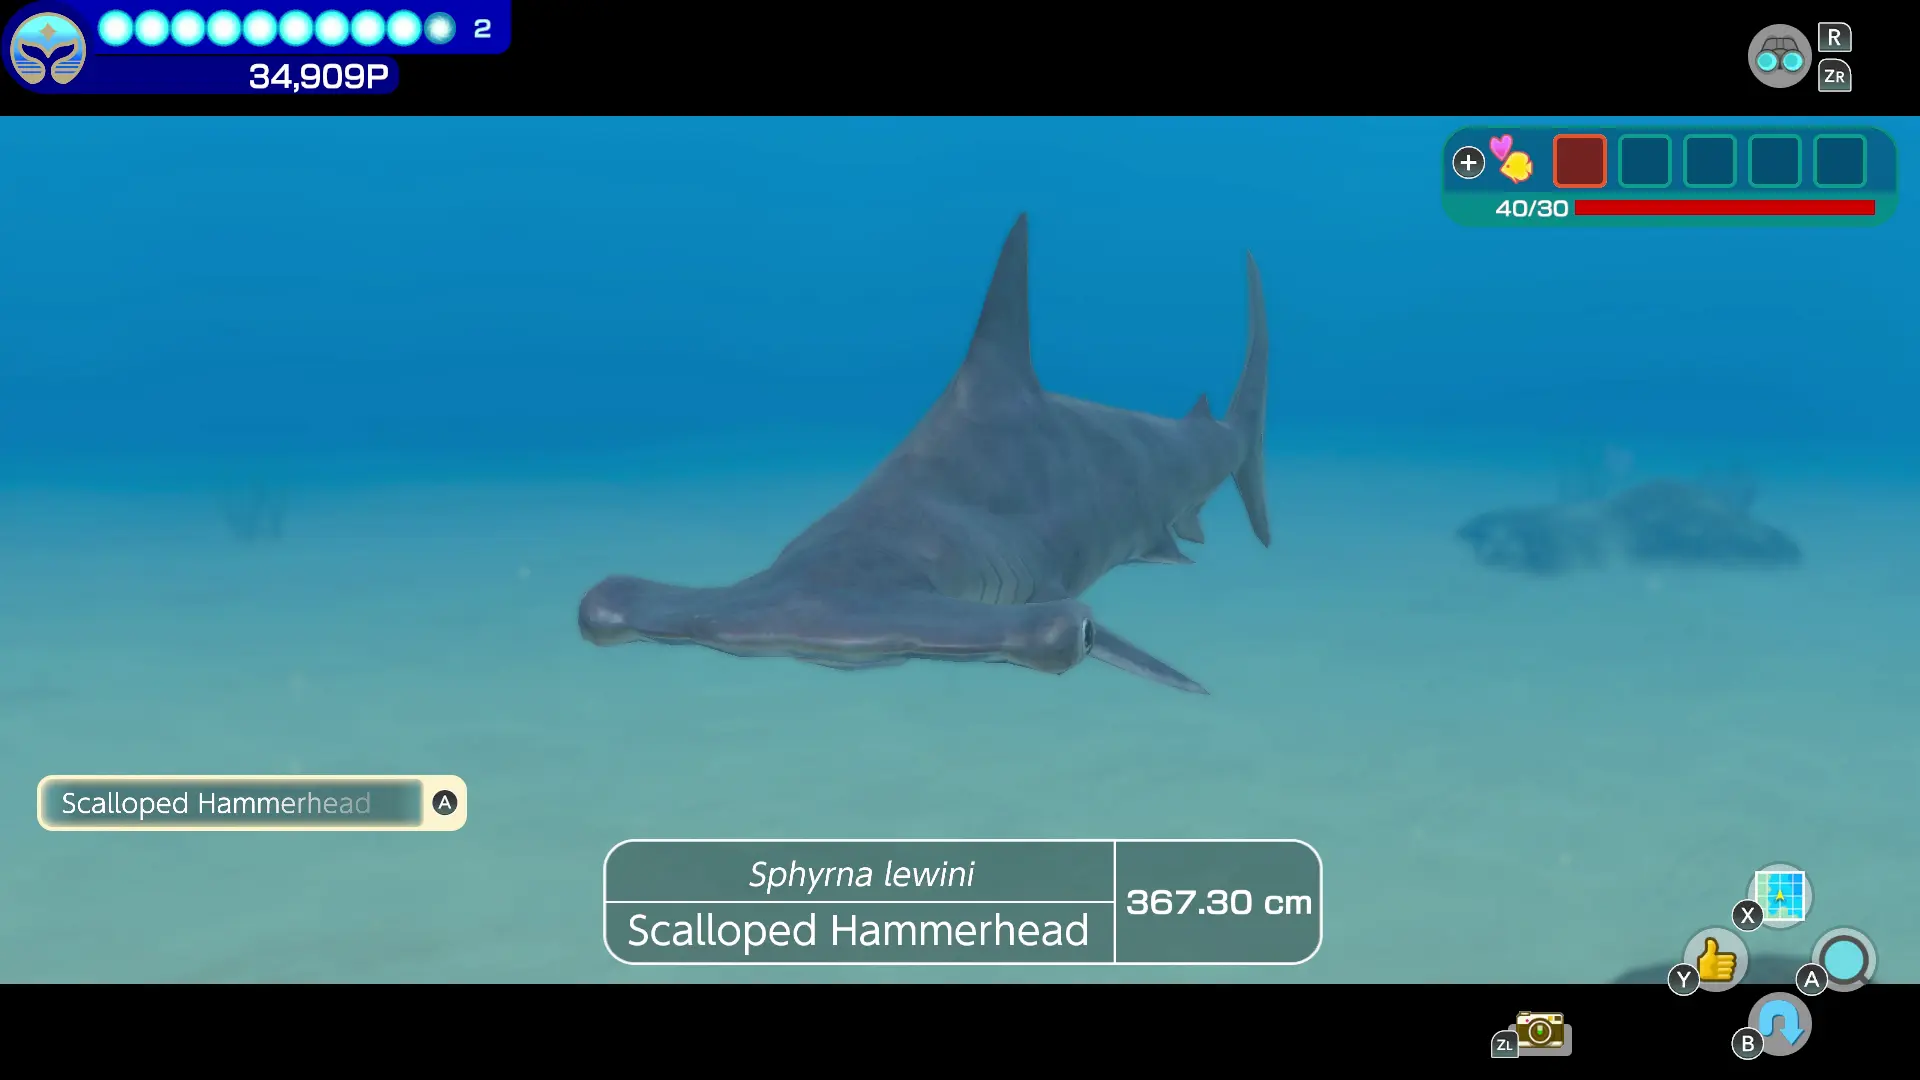Screen dimensions: 1920x1080
Task: Open the camera photo mode icon
Action: tap(1541, 1031)
